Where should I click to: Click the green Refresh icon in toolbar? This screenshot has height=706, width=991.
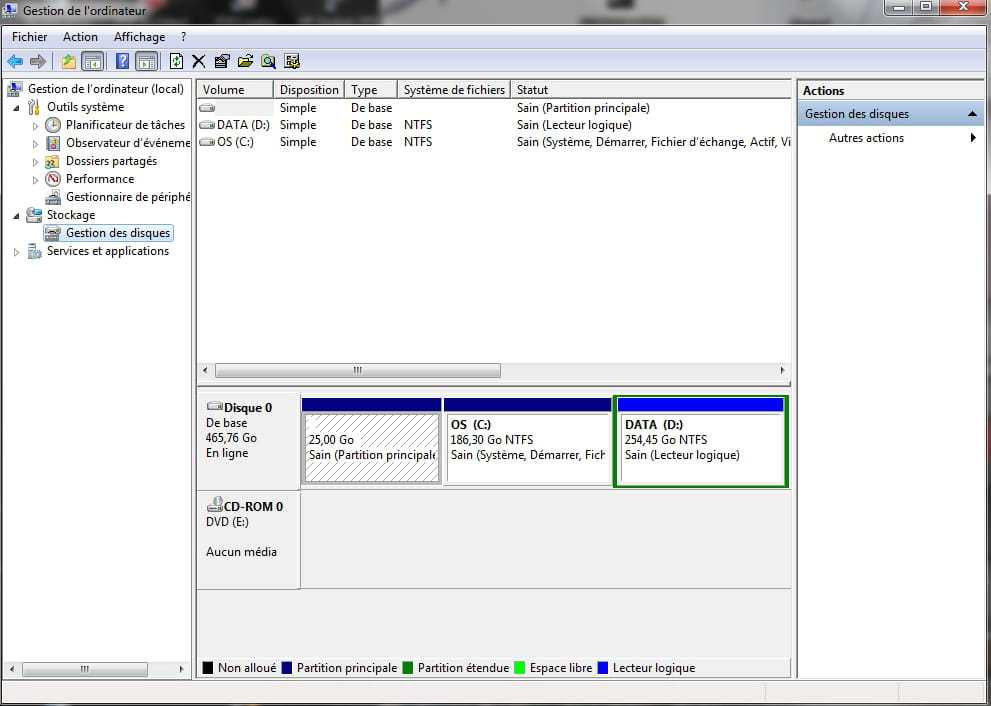point(176,61)
